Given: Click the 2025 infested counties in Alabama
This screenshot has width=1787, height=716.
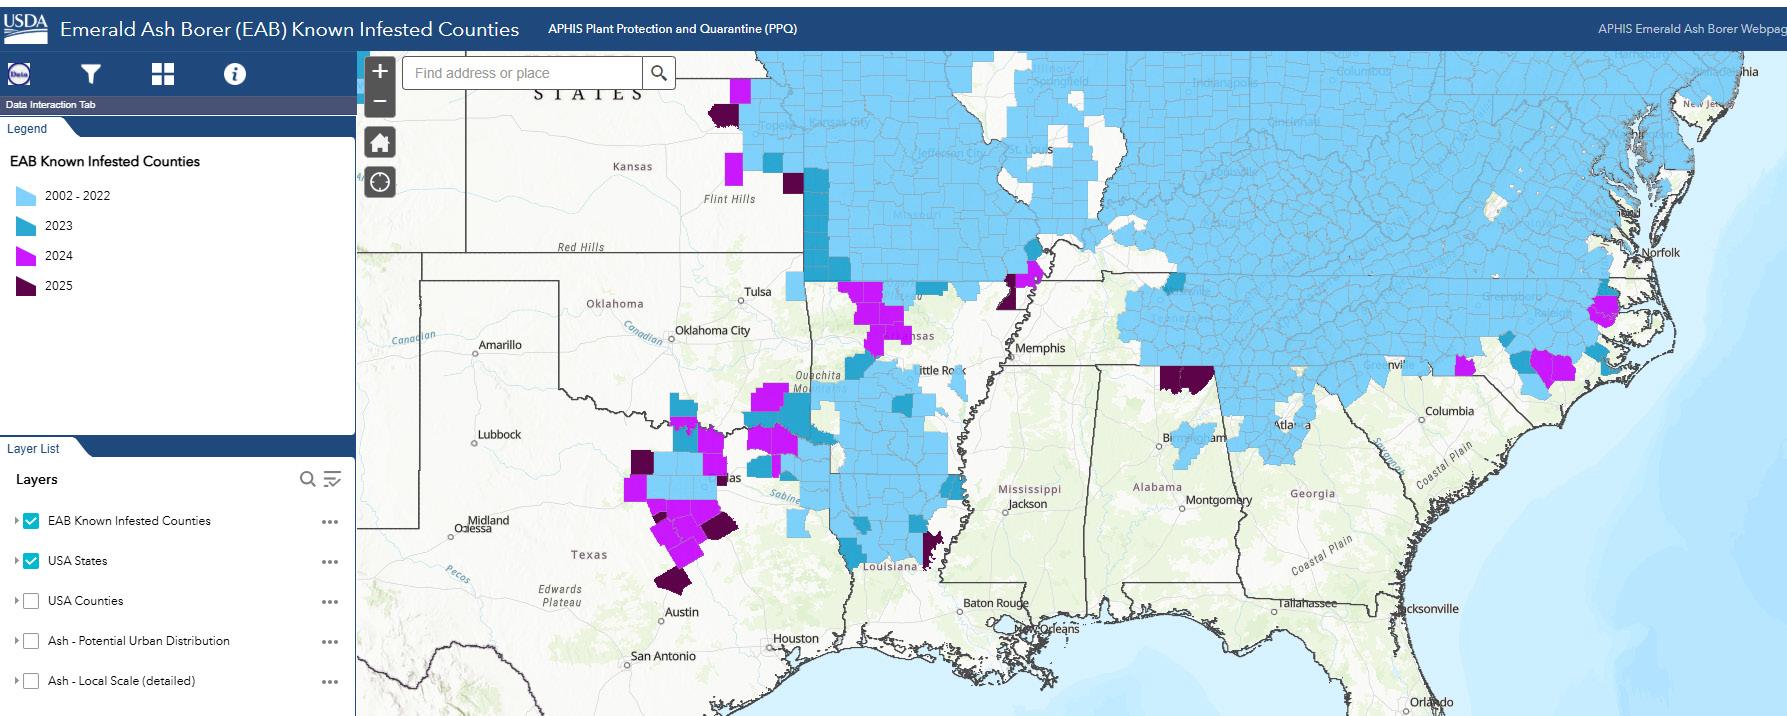Looking at the screenshot, I should pyautogui.click(x=1186, y=378).
